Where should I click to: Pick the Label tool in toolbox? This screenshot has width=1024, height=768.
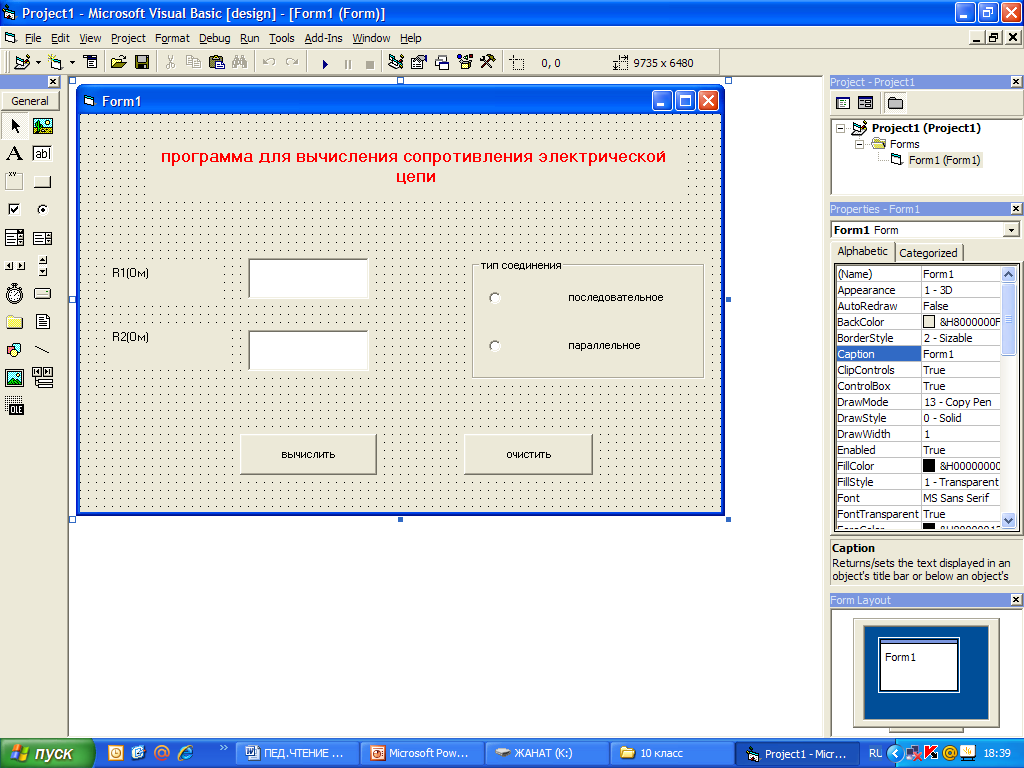point(14,153)
